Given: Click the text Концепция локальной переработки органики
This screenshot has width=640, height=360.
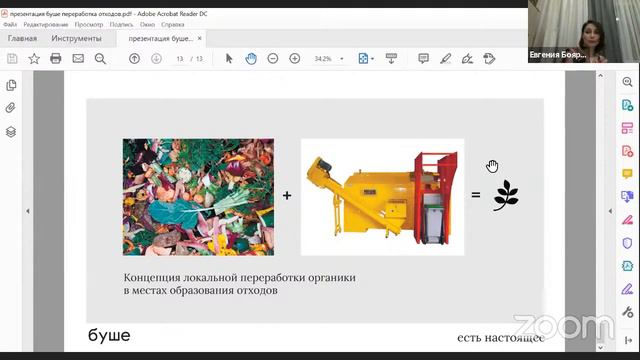Looking at the screenshot, I should click(240, 278).
